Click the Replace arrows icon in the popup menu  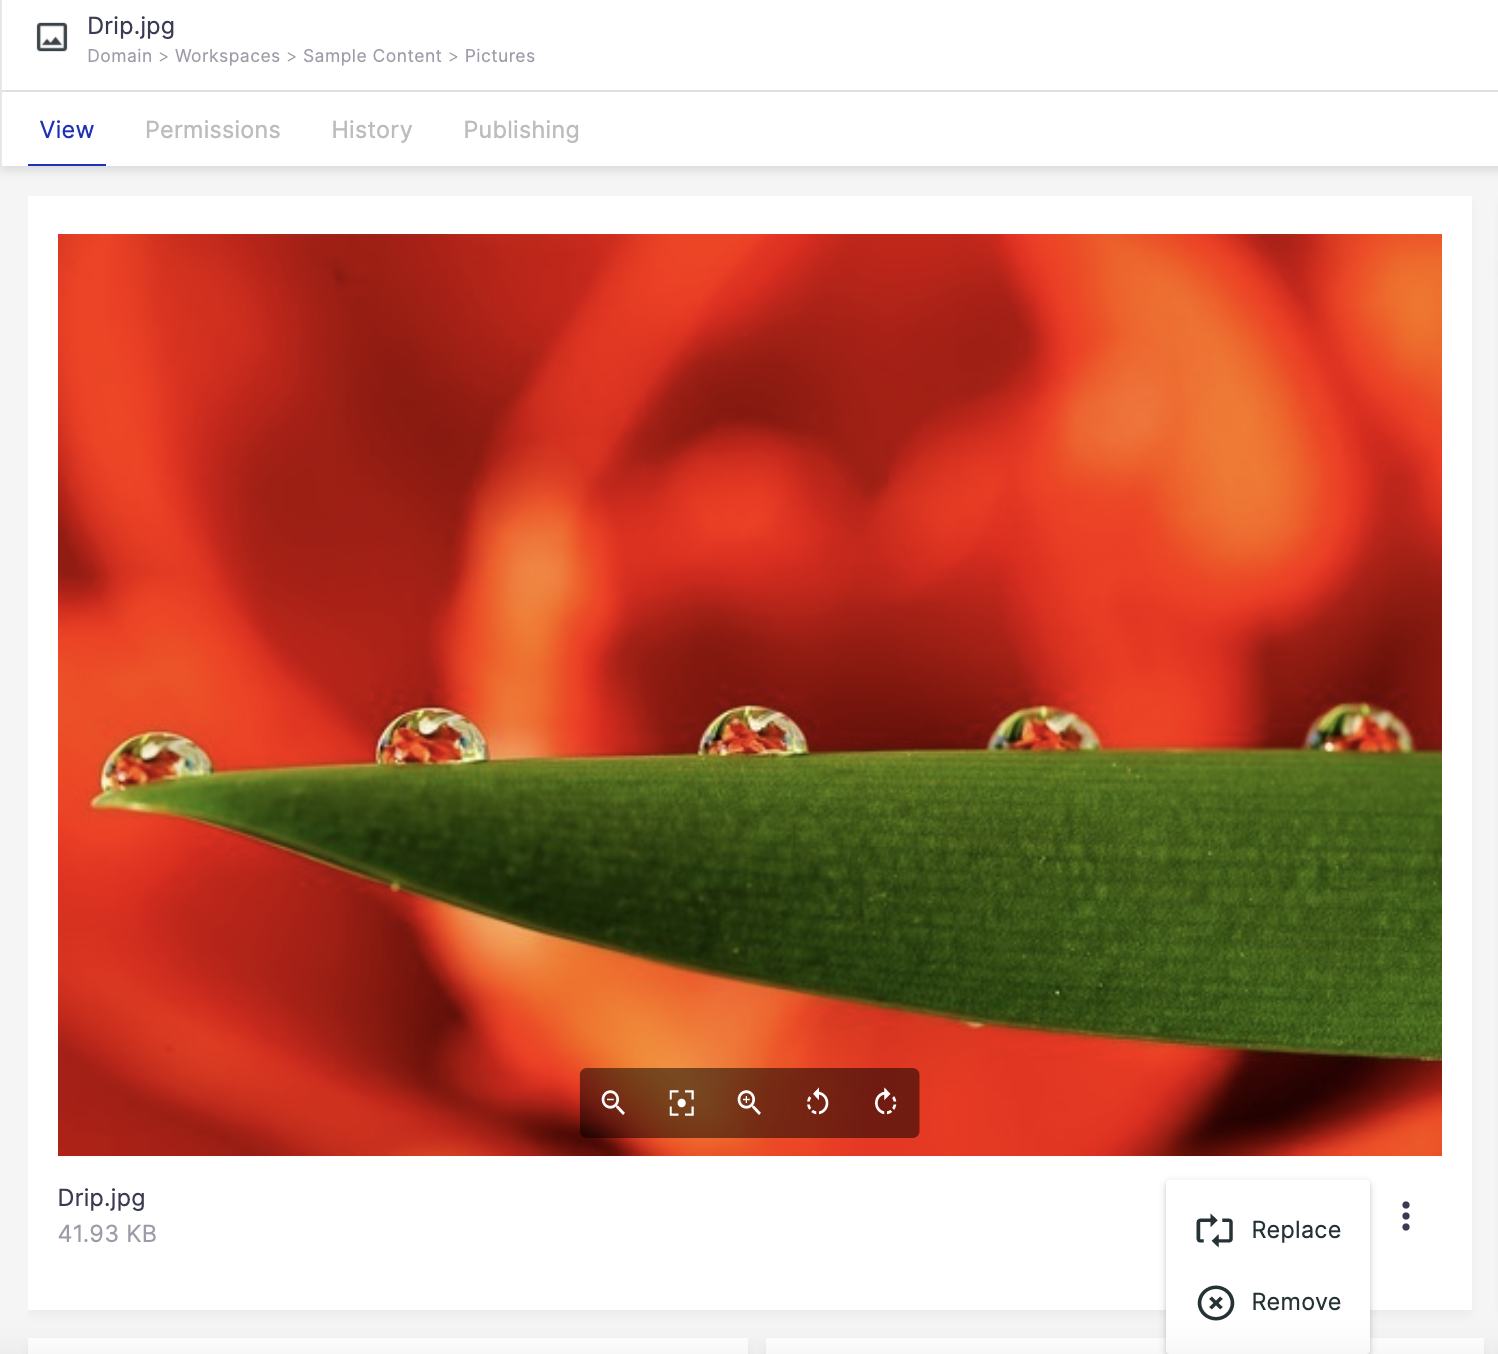1215,1230
